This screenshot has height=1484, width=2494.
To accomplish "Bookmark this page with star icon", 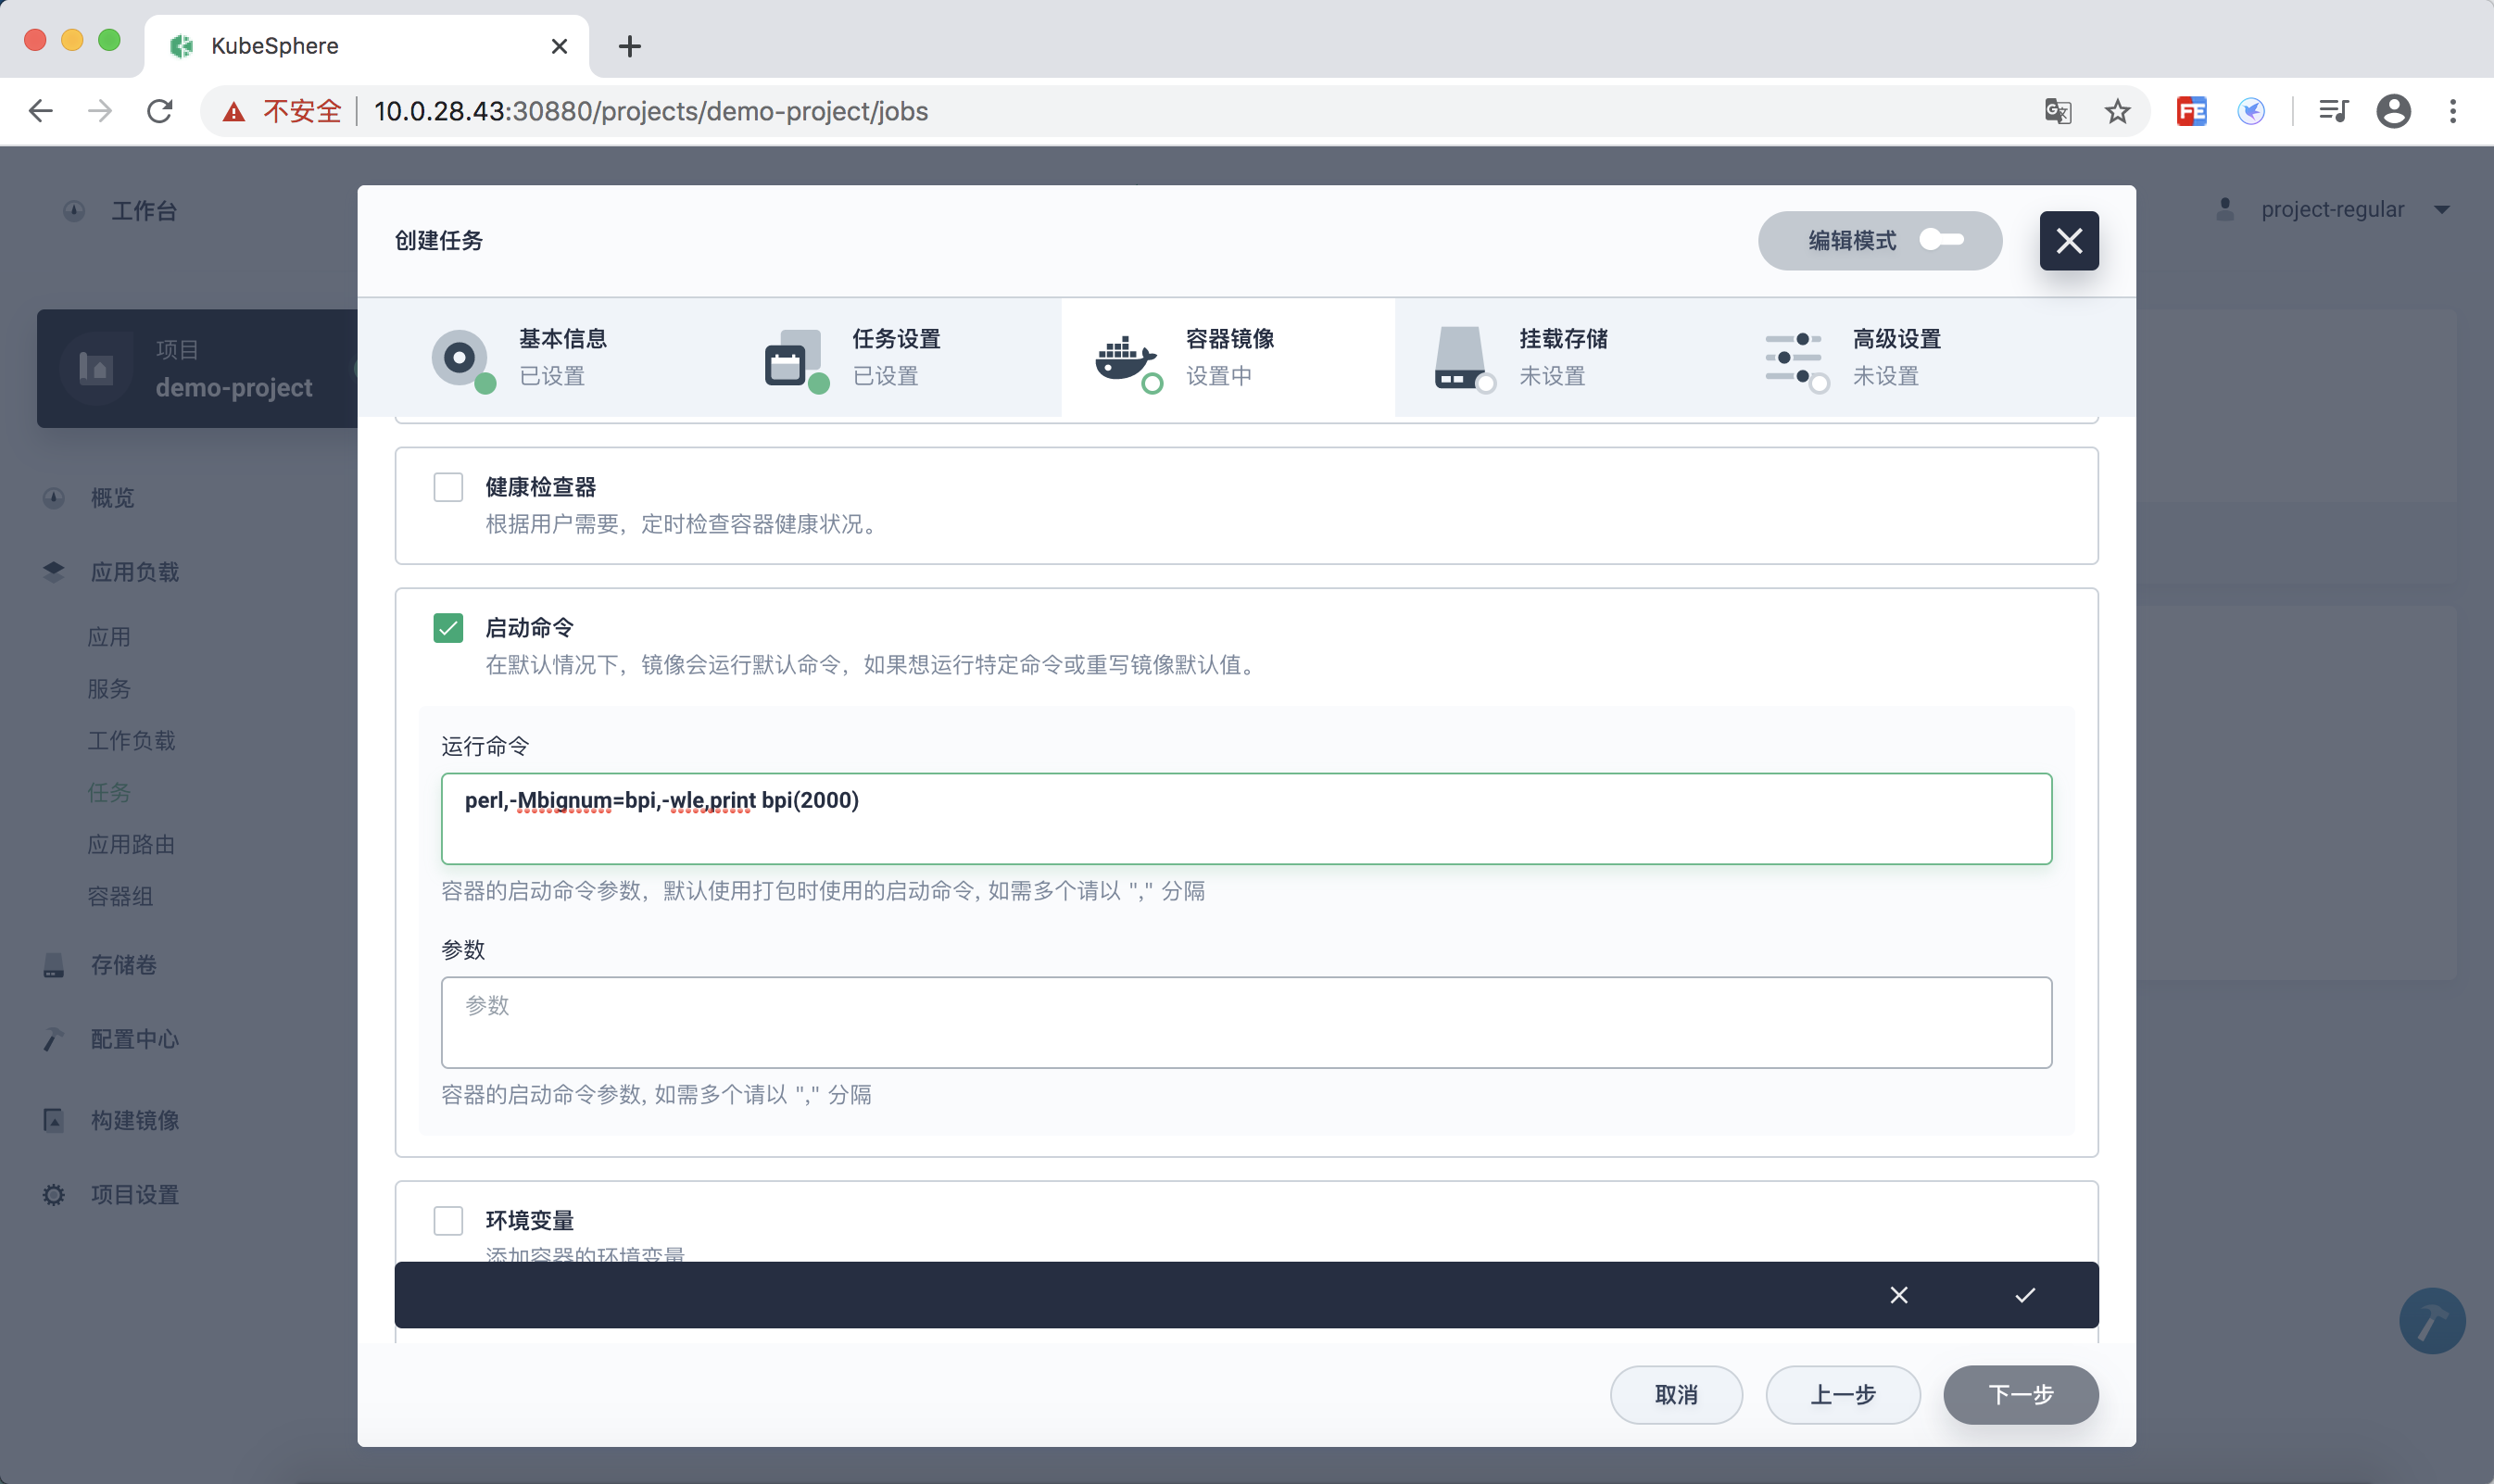I will tap(2117, 111).
